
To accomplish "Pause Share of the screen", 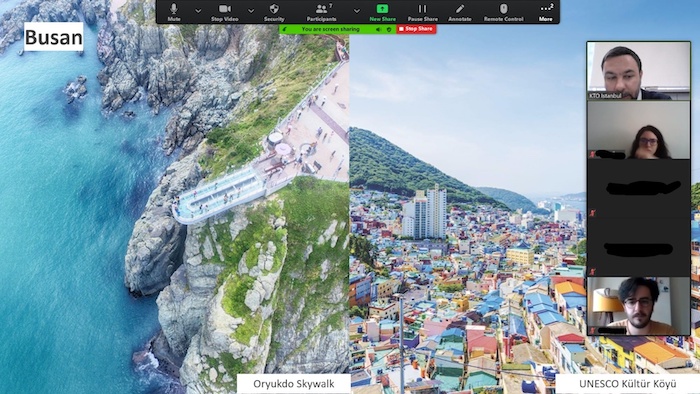I will click(x=422, y=12).
